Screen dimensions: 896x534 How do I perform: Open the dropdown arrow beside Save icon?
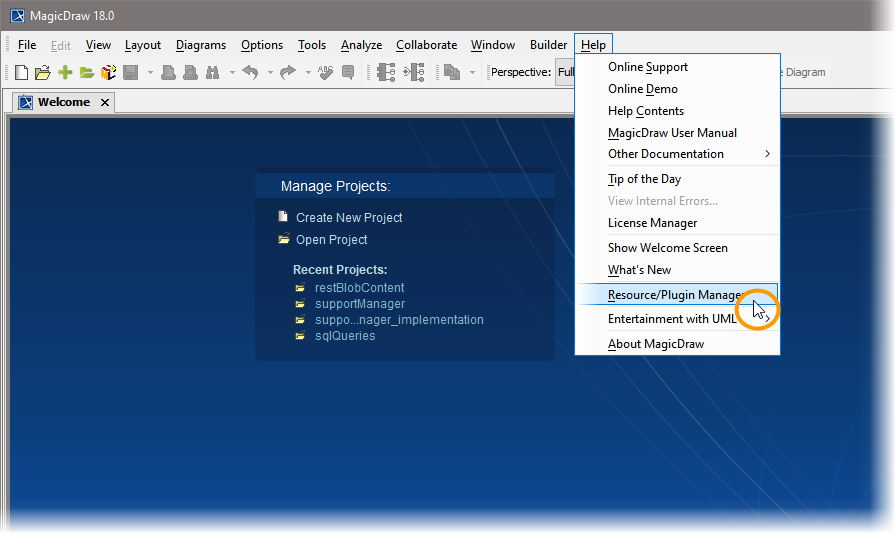pyautogui.click(x=150, y=72)
